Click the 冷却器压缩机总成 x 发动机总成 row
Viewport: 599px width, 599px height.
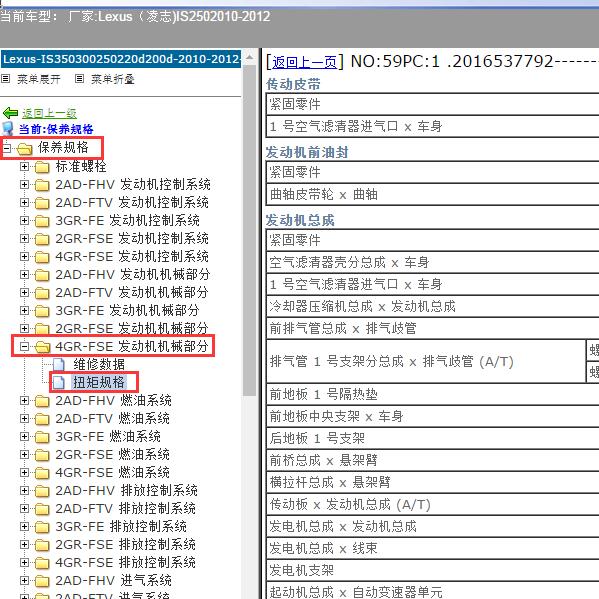click(x=432, y=306)
